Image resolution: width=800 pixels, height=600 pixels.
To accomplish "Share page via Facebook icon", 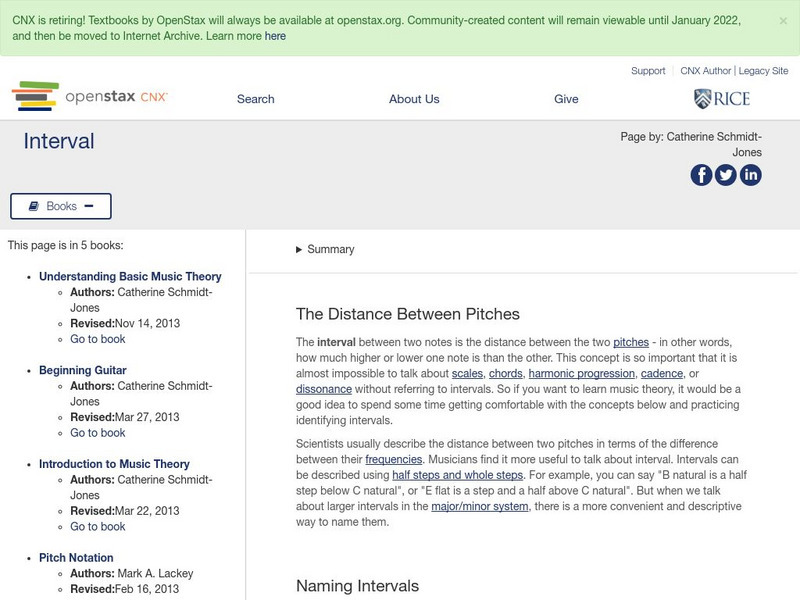I will tap(702, 175).
